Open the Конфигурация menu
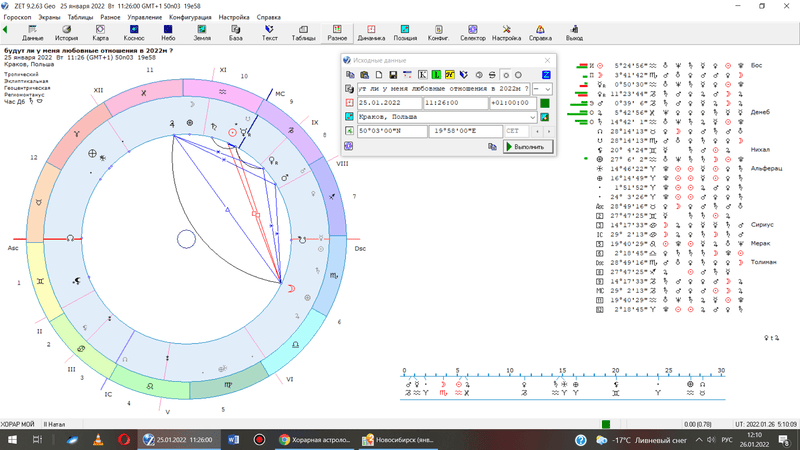 click(190, 17)
